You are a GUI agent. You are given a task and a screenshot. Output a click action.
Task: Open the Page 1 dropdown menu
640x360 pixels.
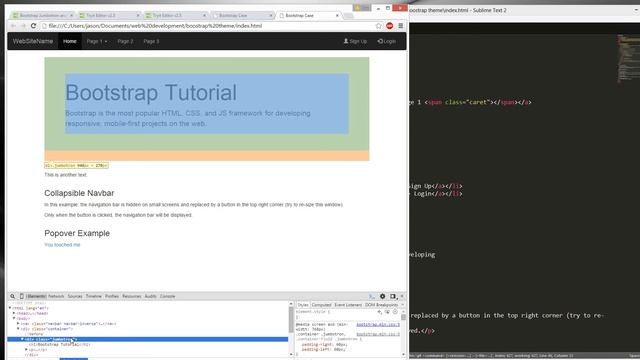coord(97,41)
